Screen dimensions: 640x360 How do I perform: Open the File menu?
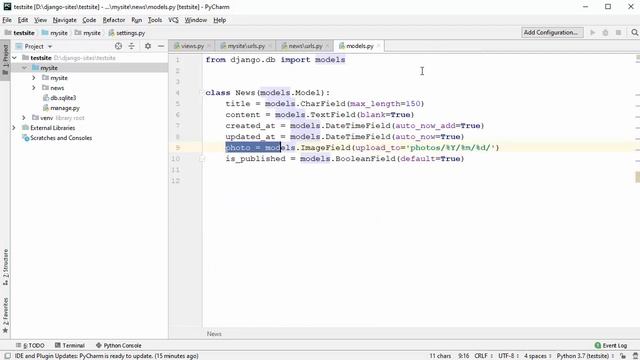(x=7, y=20)
